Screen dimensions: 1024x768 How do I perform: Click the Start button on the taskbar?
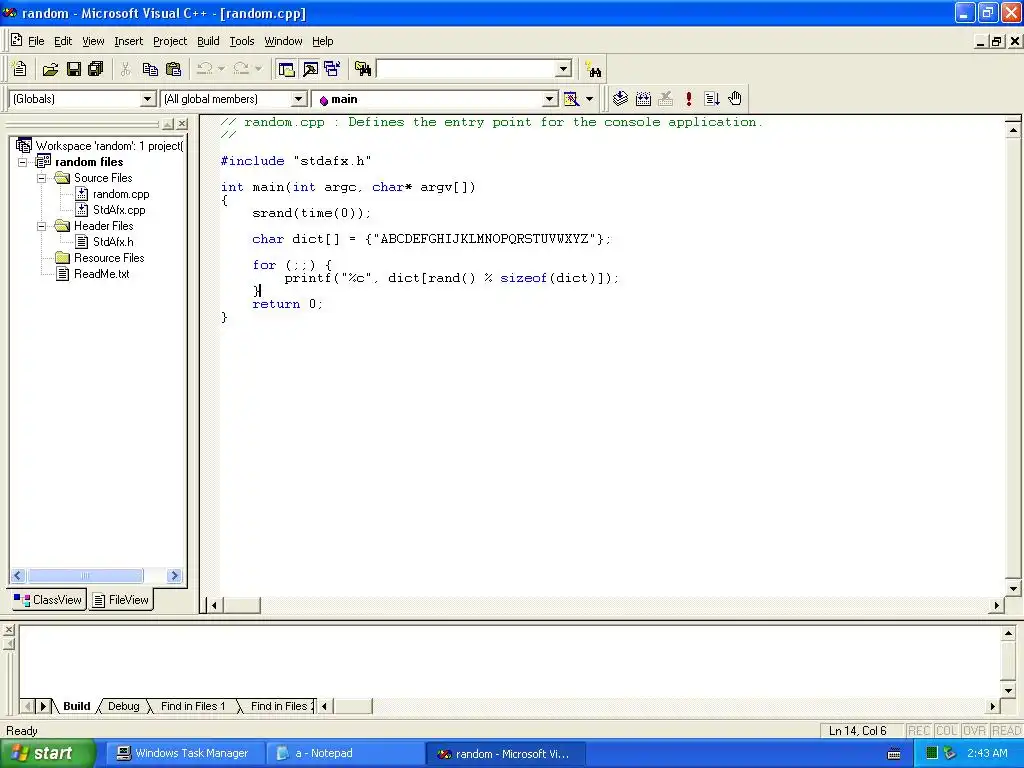coord(47,754)
